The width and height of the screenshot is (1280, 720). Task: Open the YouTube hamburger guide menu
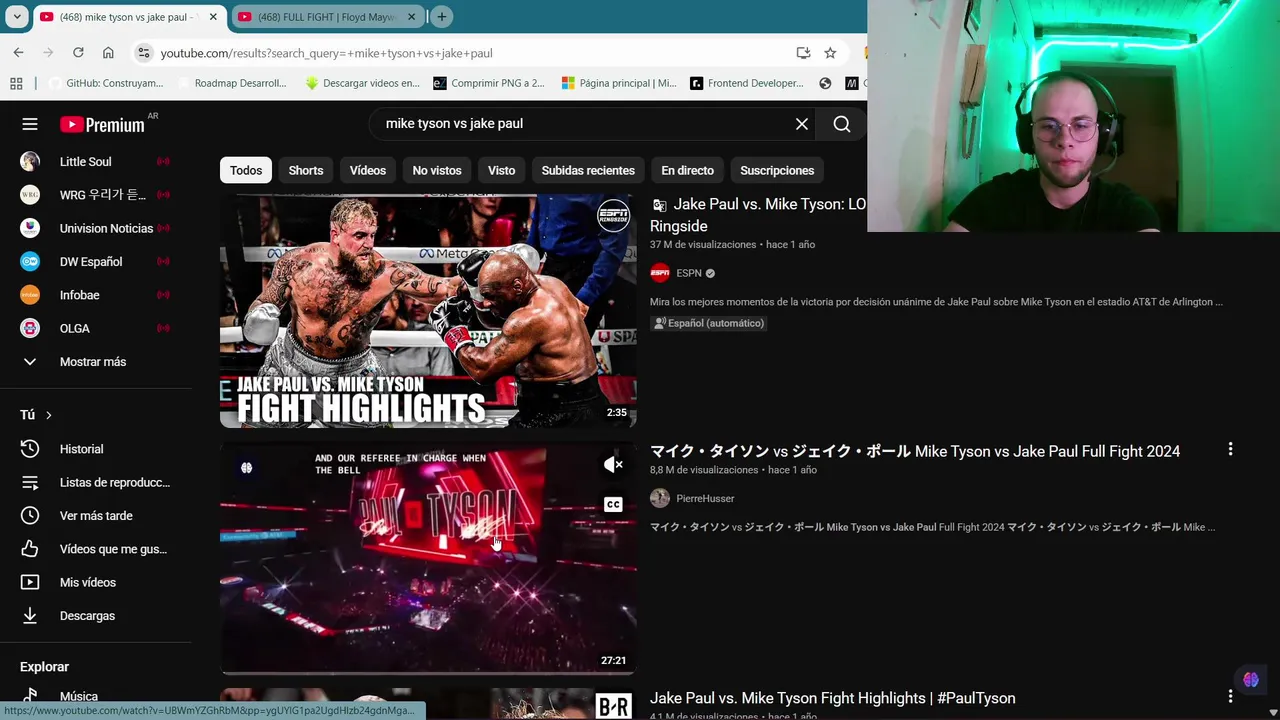pyautogui.click(x=30, y=124)
